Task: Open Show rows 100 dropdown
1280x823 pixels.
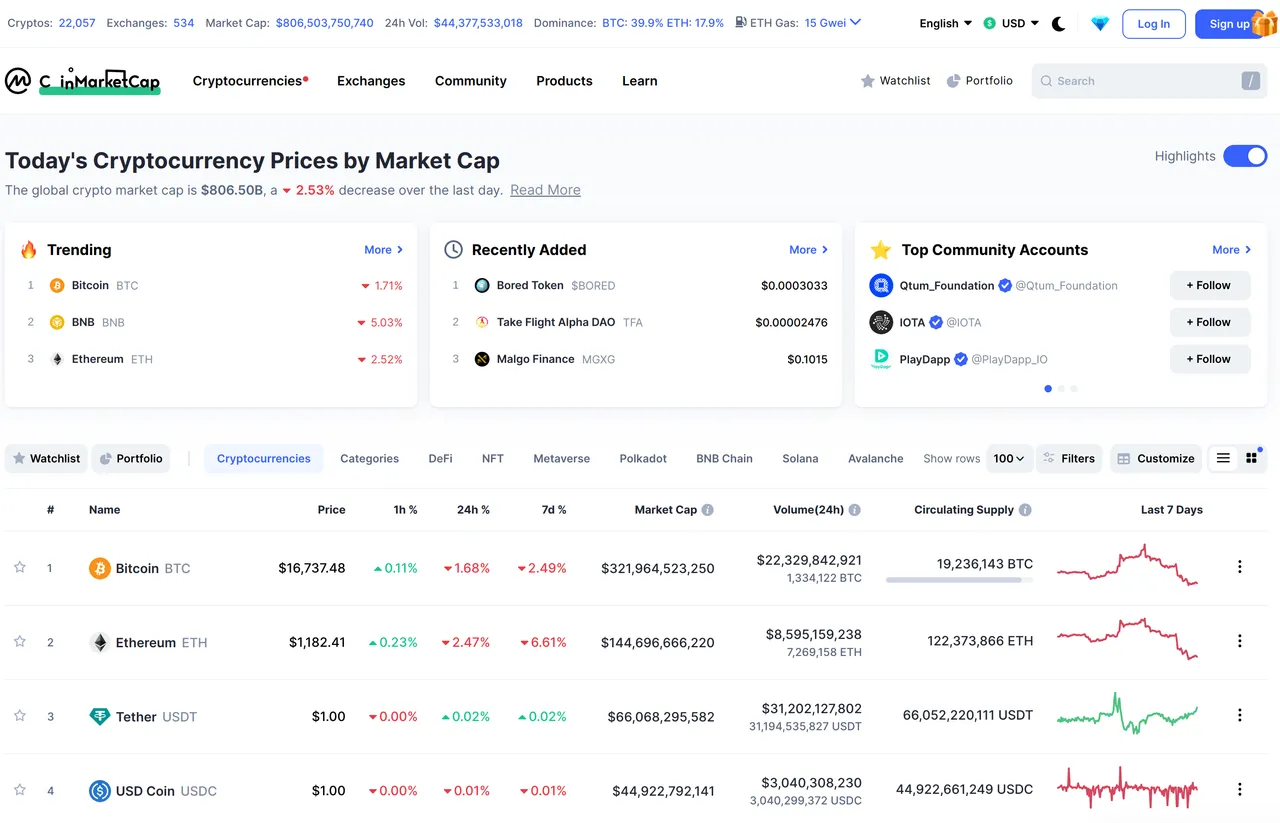Action: pos(1009,458)
